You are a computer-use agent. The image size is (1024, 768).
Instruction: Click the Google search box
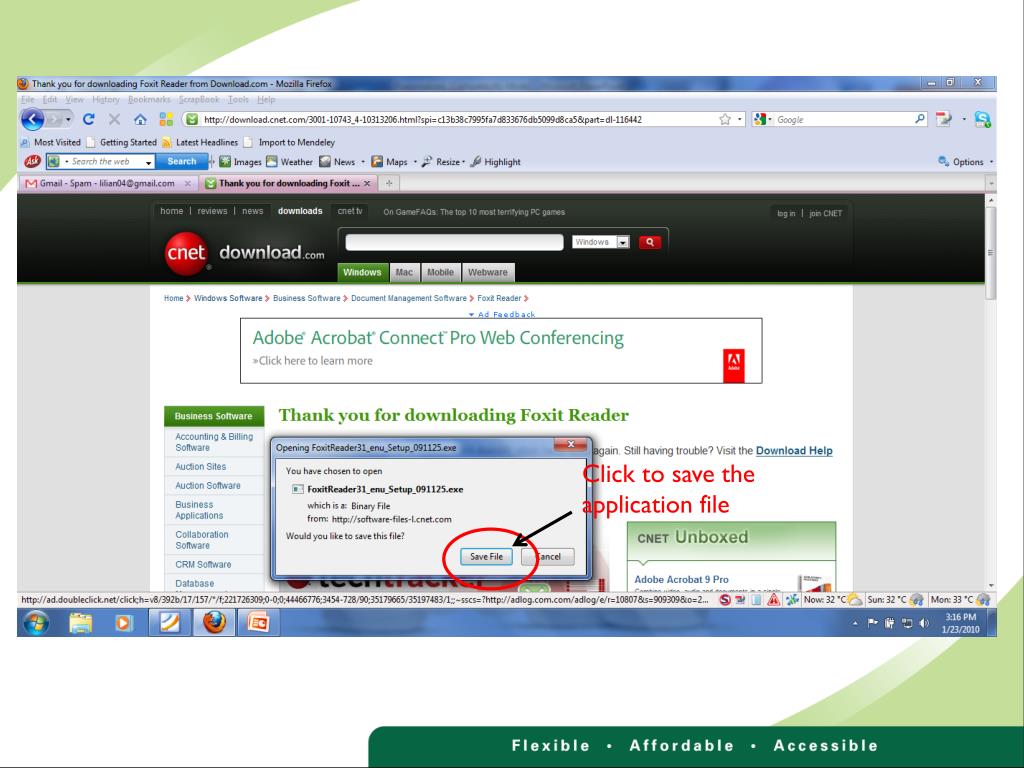coord(844,120)
